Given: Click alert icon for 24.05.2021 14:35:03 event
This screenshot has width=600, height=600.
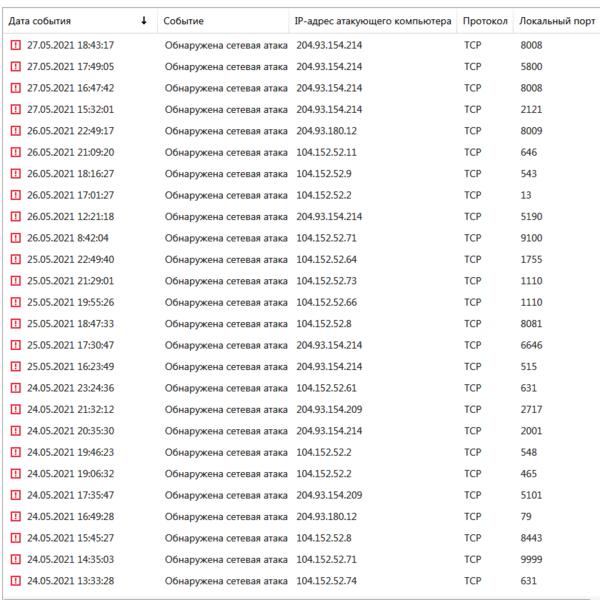Looking at the screenshot, I should click(15, 559).
